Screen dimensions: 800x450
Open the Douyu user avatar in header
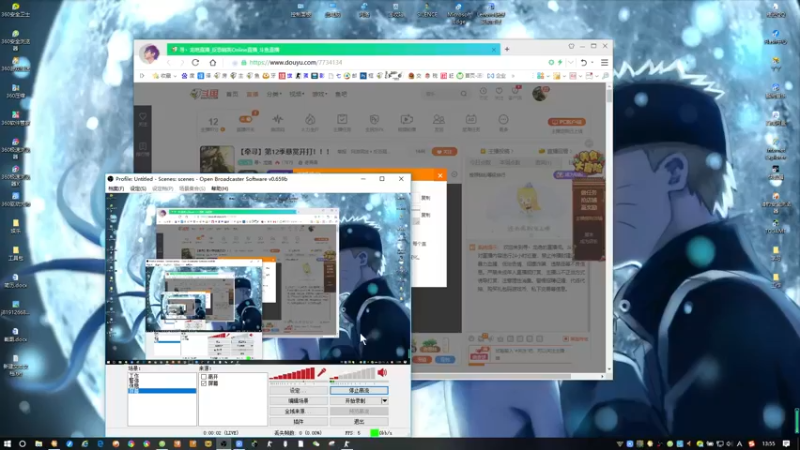(539, 93)
